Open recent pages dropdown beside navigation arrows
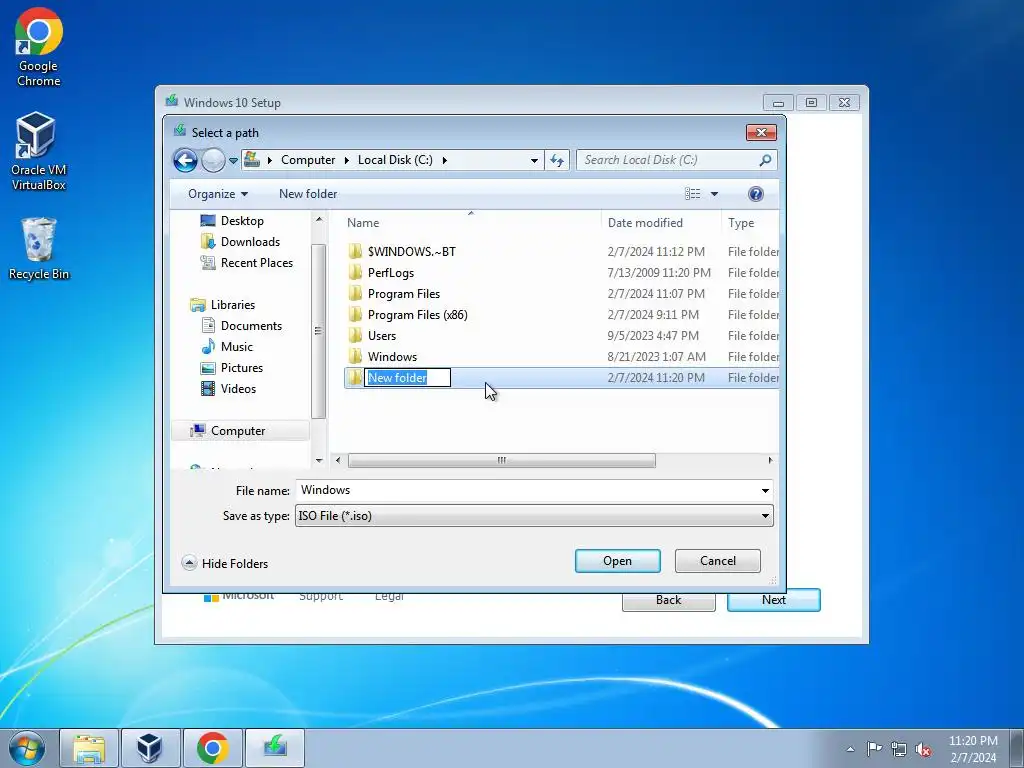The width and height of the screenshot is (1024, 768). [x=233, y=161]
